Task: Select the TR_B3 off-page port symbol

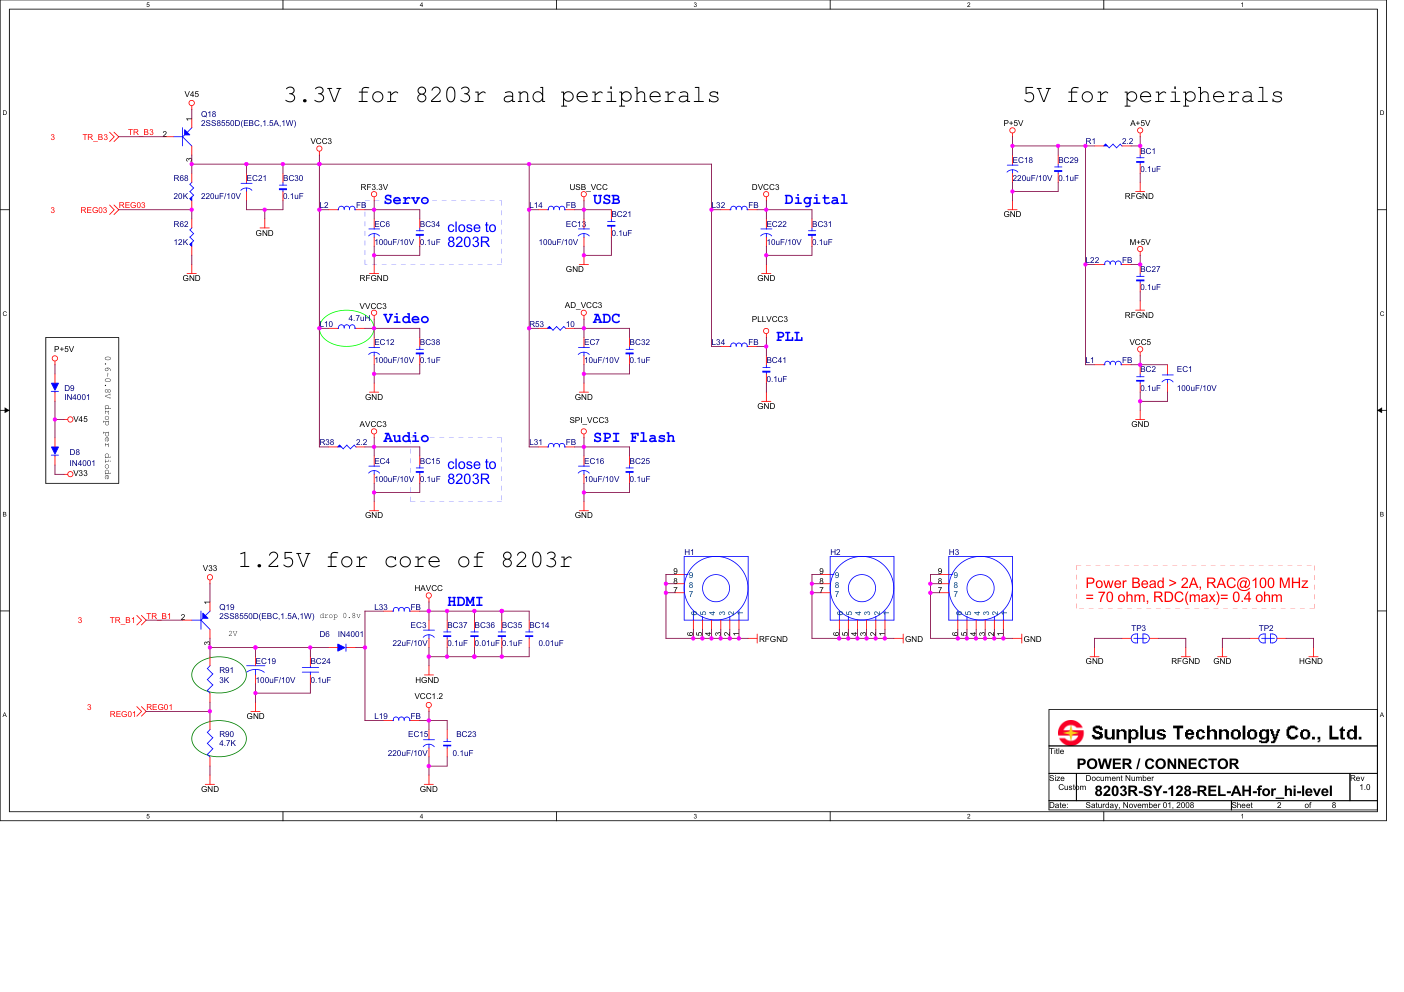Action: pos(114,137)
